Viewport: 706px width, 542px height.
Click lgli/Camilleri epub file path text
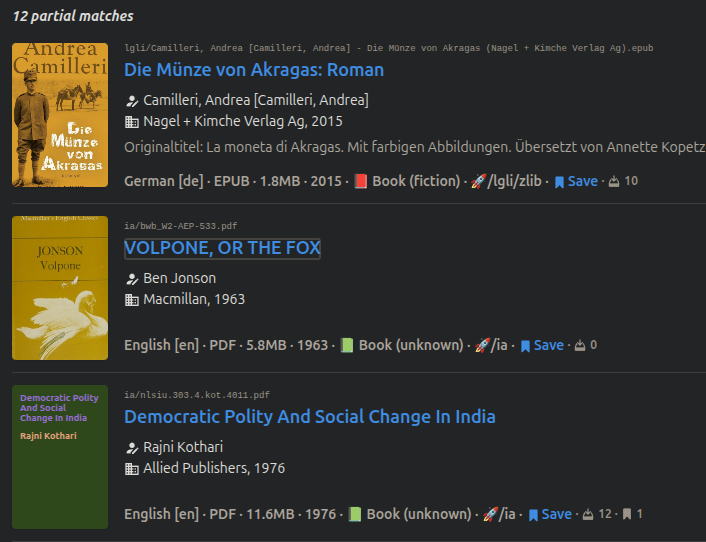coord(389,48)
